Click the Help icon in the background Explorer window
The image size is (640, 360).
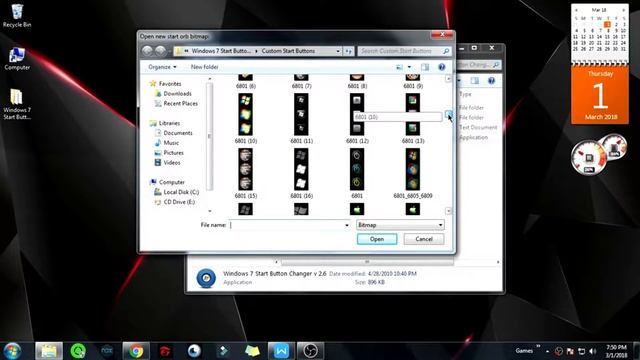coord(491,81)
